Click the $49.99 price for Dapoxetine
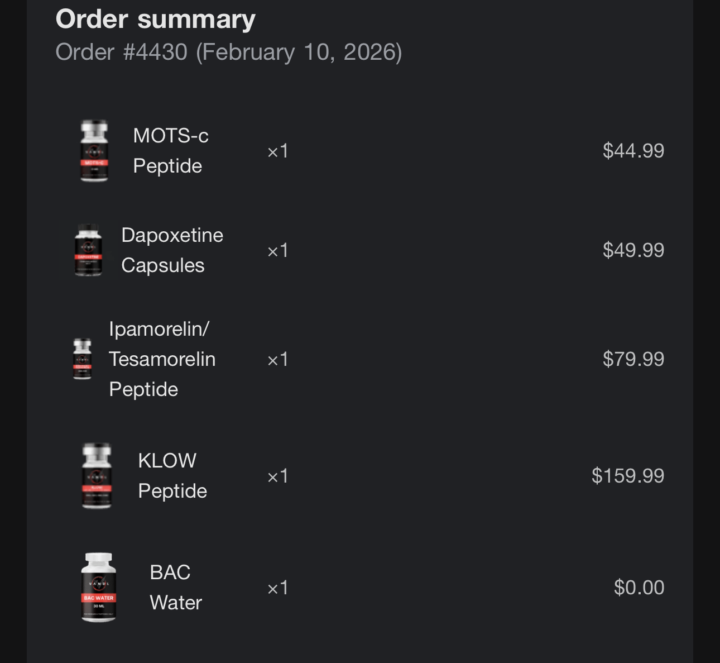This screenshot has width=720, height=663. (x=633, y=250)
